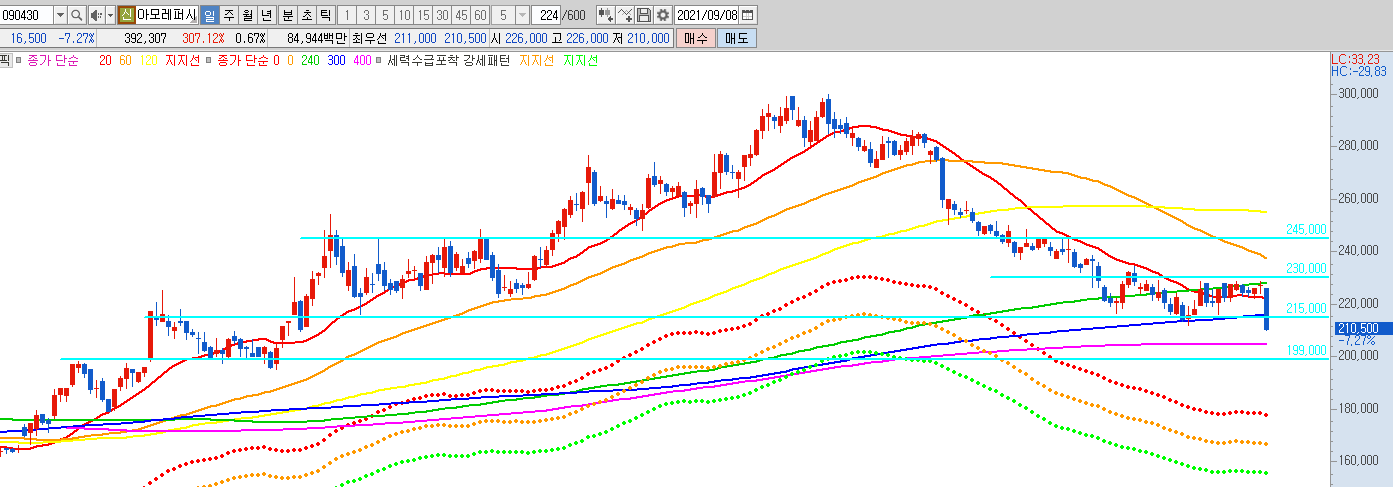Click the 아모레퍼시 stock name box
Image resolution: width=1393 pixels, height=487 pixels.
pyautogui.click(x=167, y=15)
